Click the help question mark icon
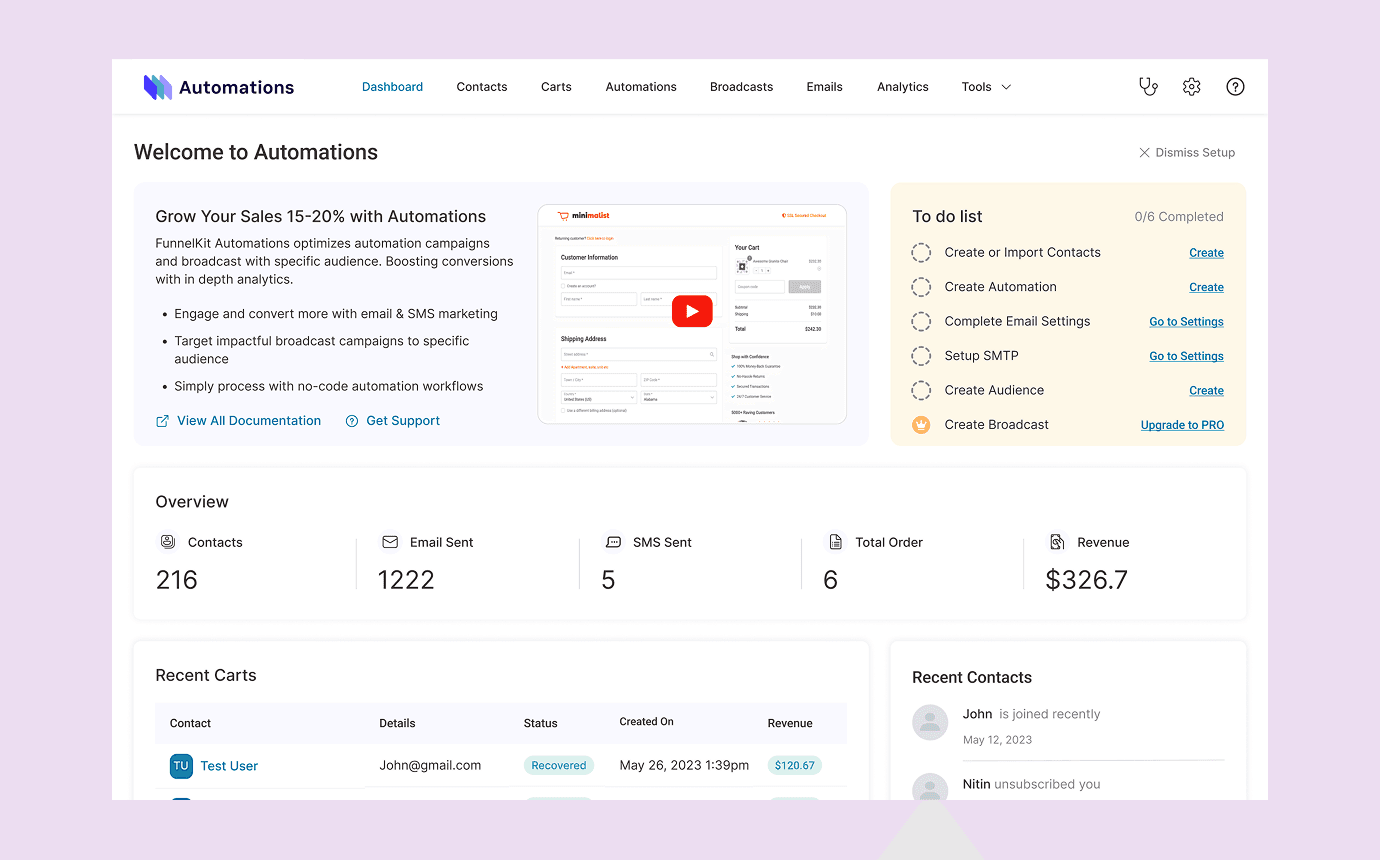1380x860 pixels. (1235, 87)
